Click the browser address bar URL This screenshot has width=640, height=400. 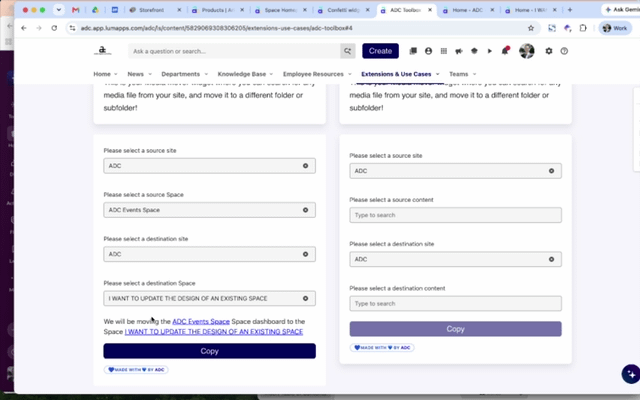pyautogui.click(x=216, y=28)
